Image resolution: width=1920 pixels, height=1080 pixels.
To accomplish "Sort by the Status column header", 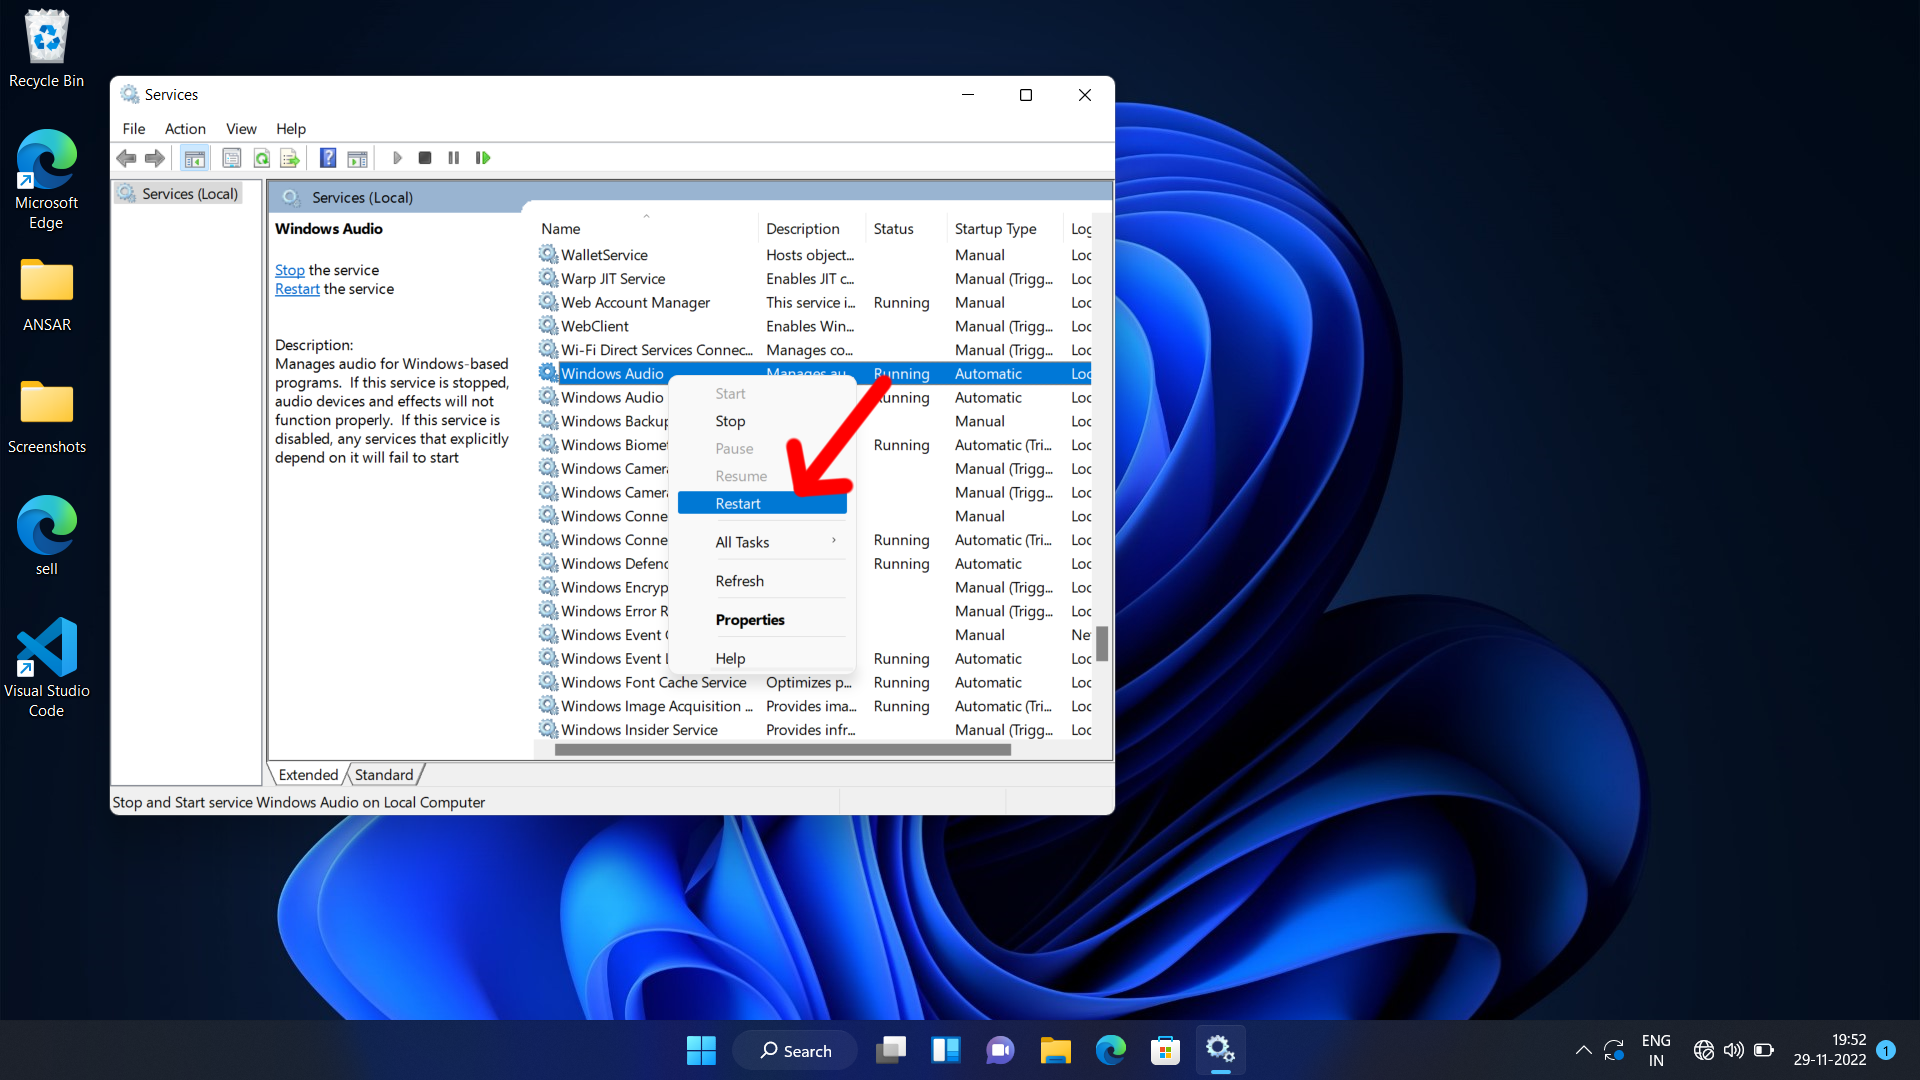I will click(x=906, y=229).
